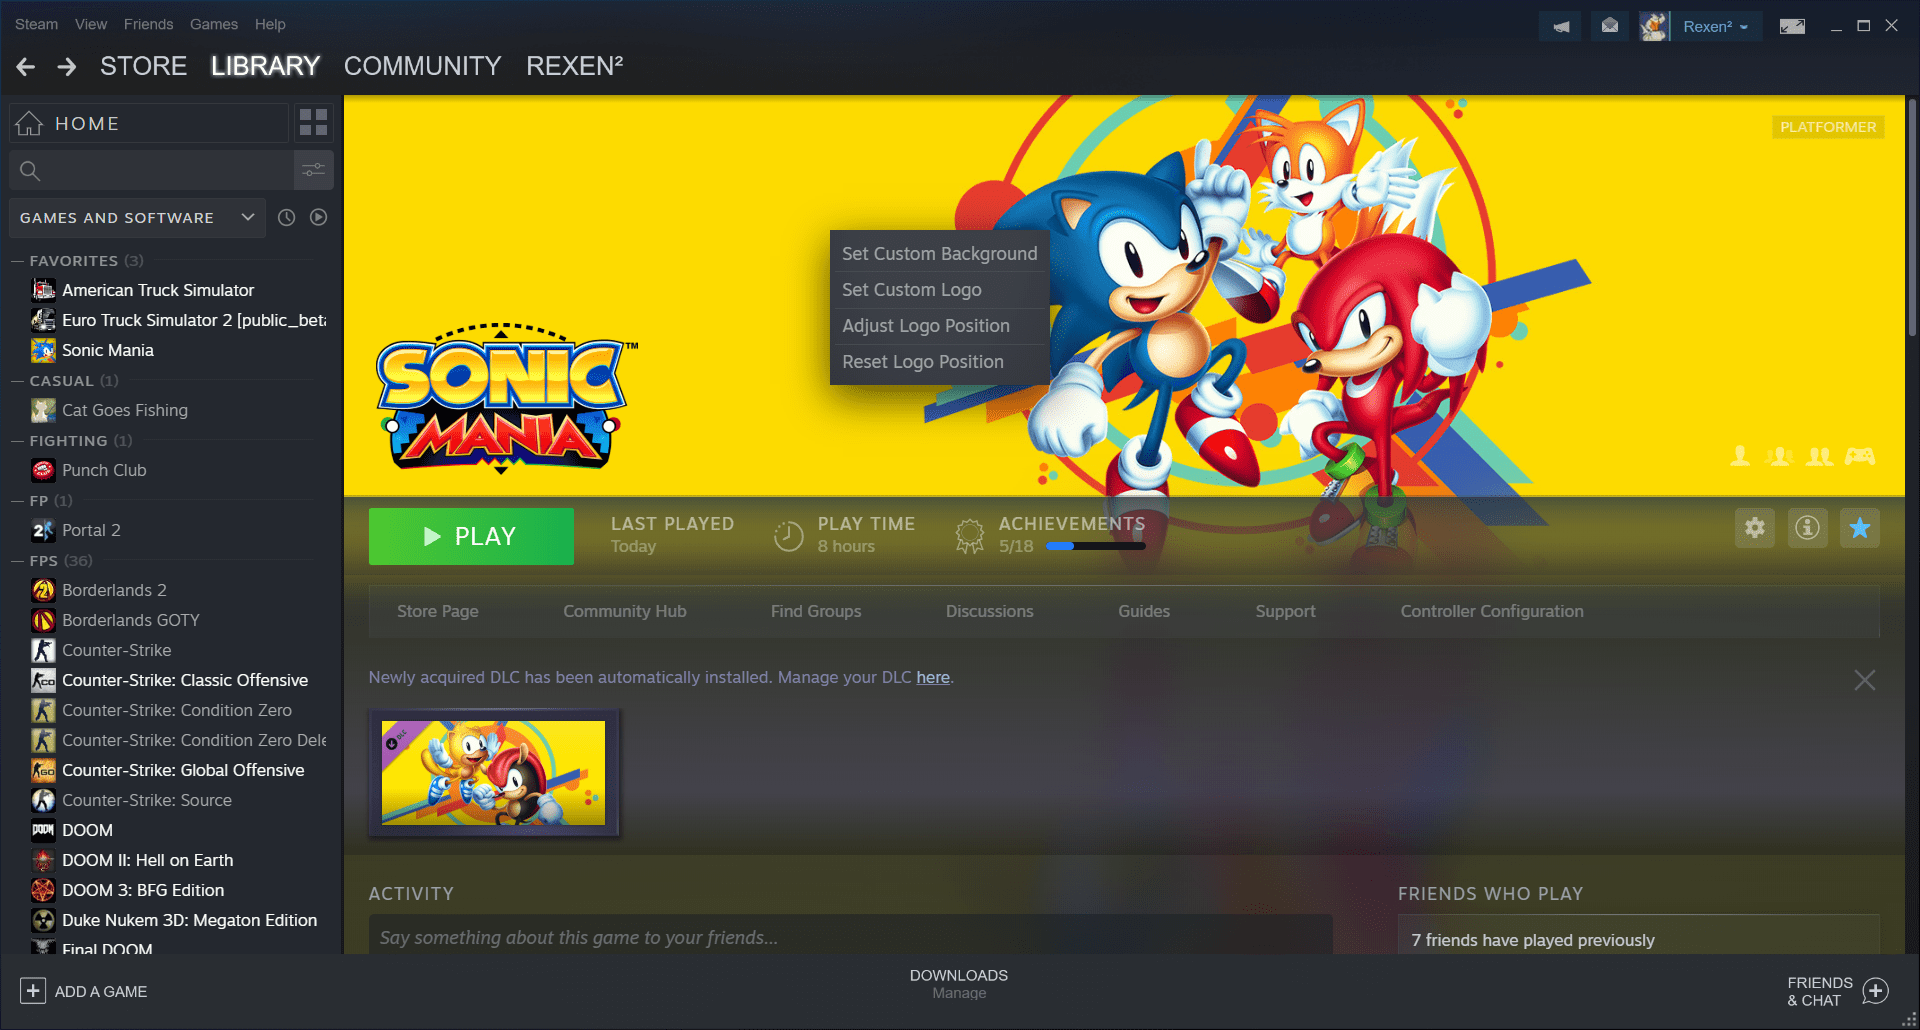Select Set Custom Background from context menu

[939, 253]
